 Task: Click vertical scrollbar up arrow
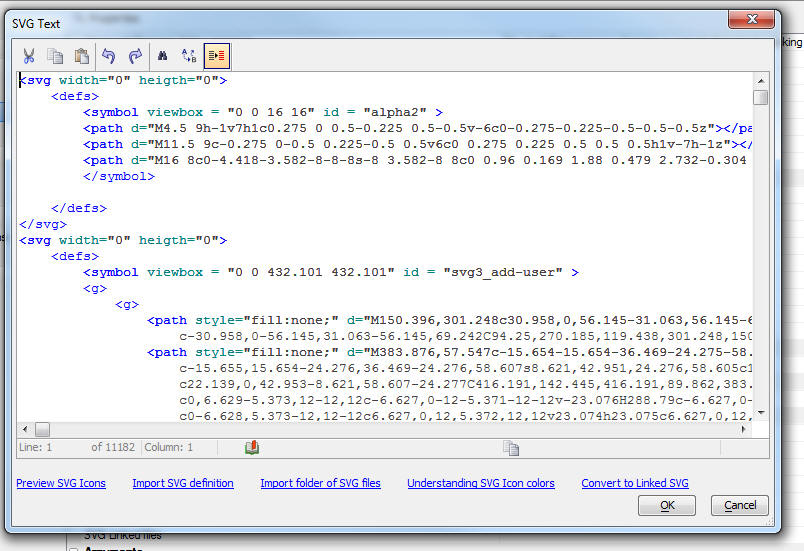tap(761, 81)
